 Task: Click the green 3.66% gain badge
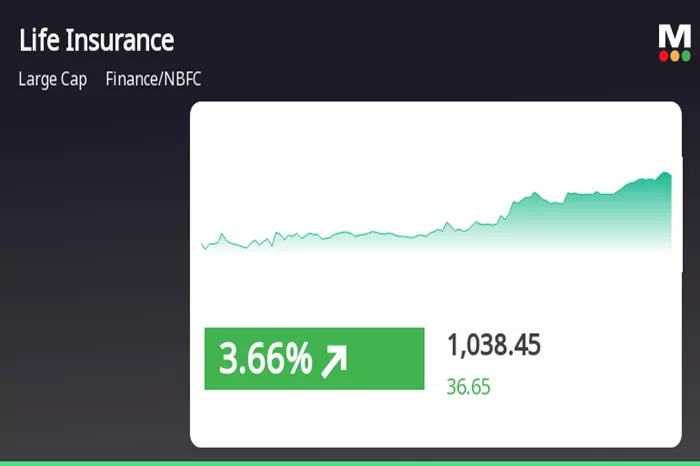coord(314,358)
